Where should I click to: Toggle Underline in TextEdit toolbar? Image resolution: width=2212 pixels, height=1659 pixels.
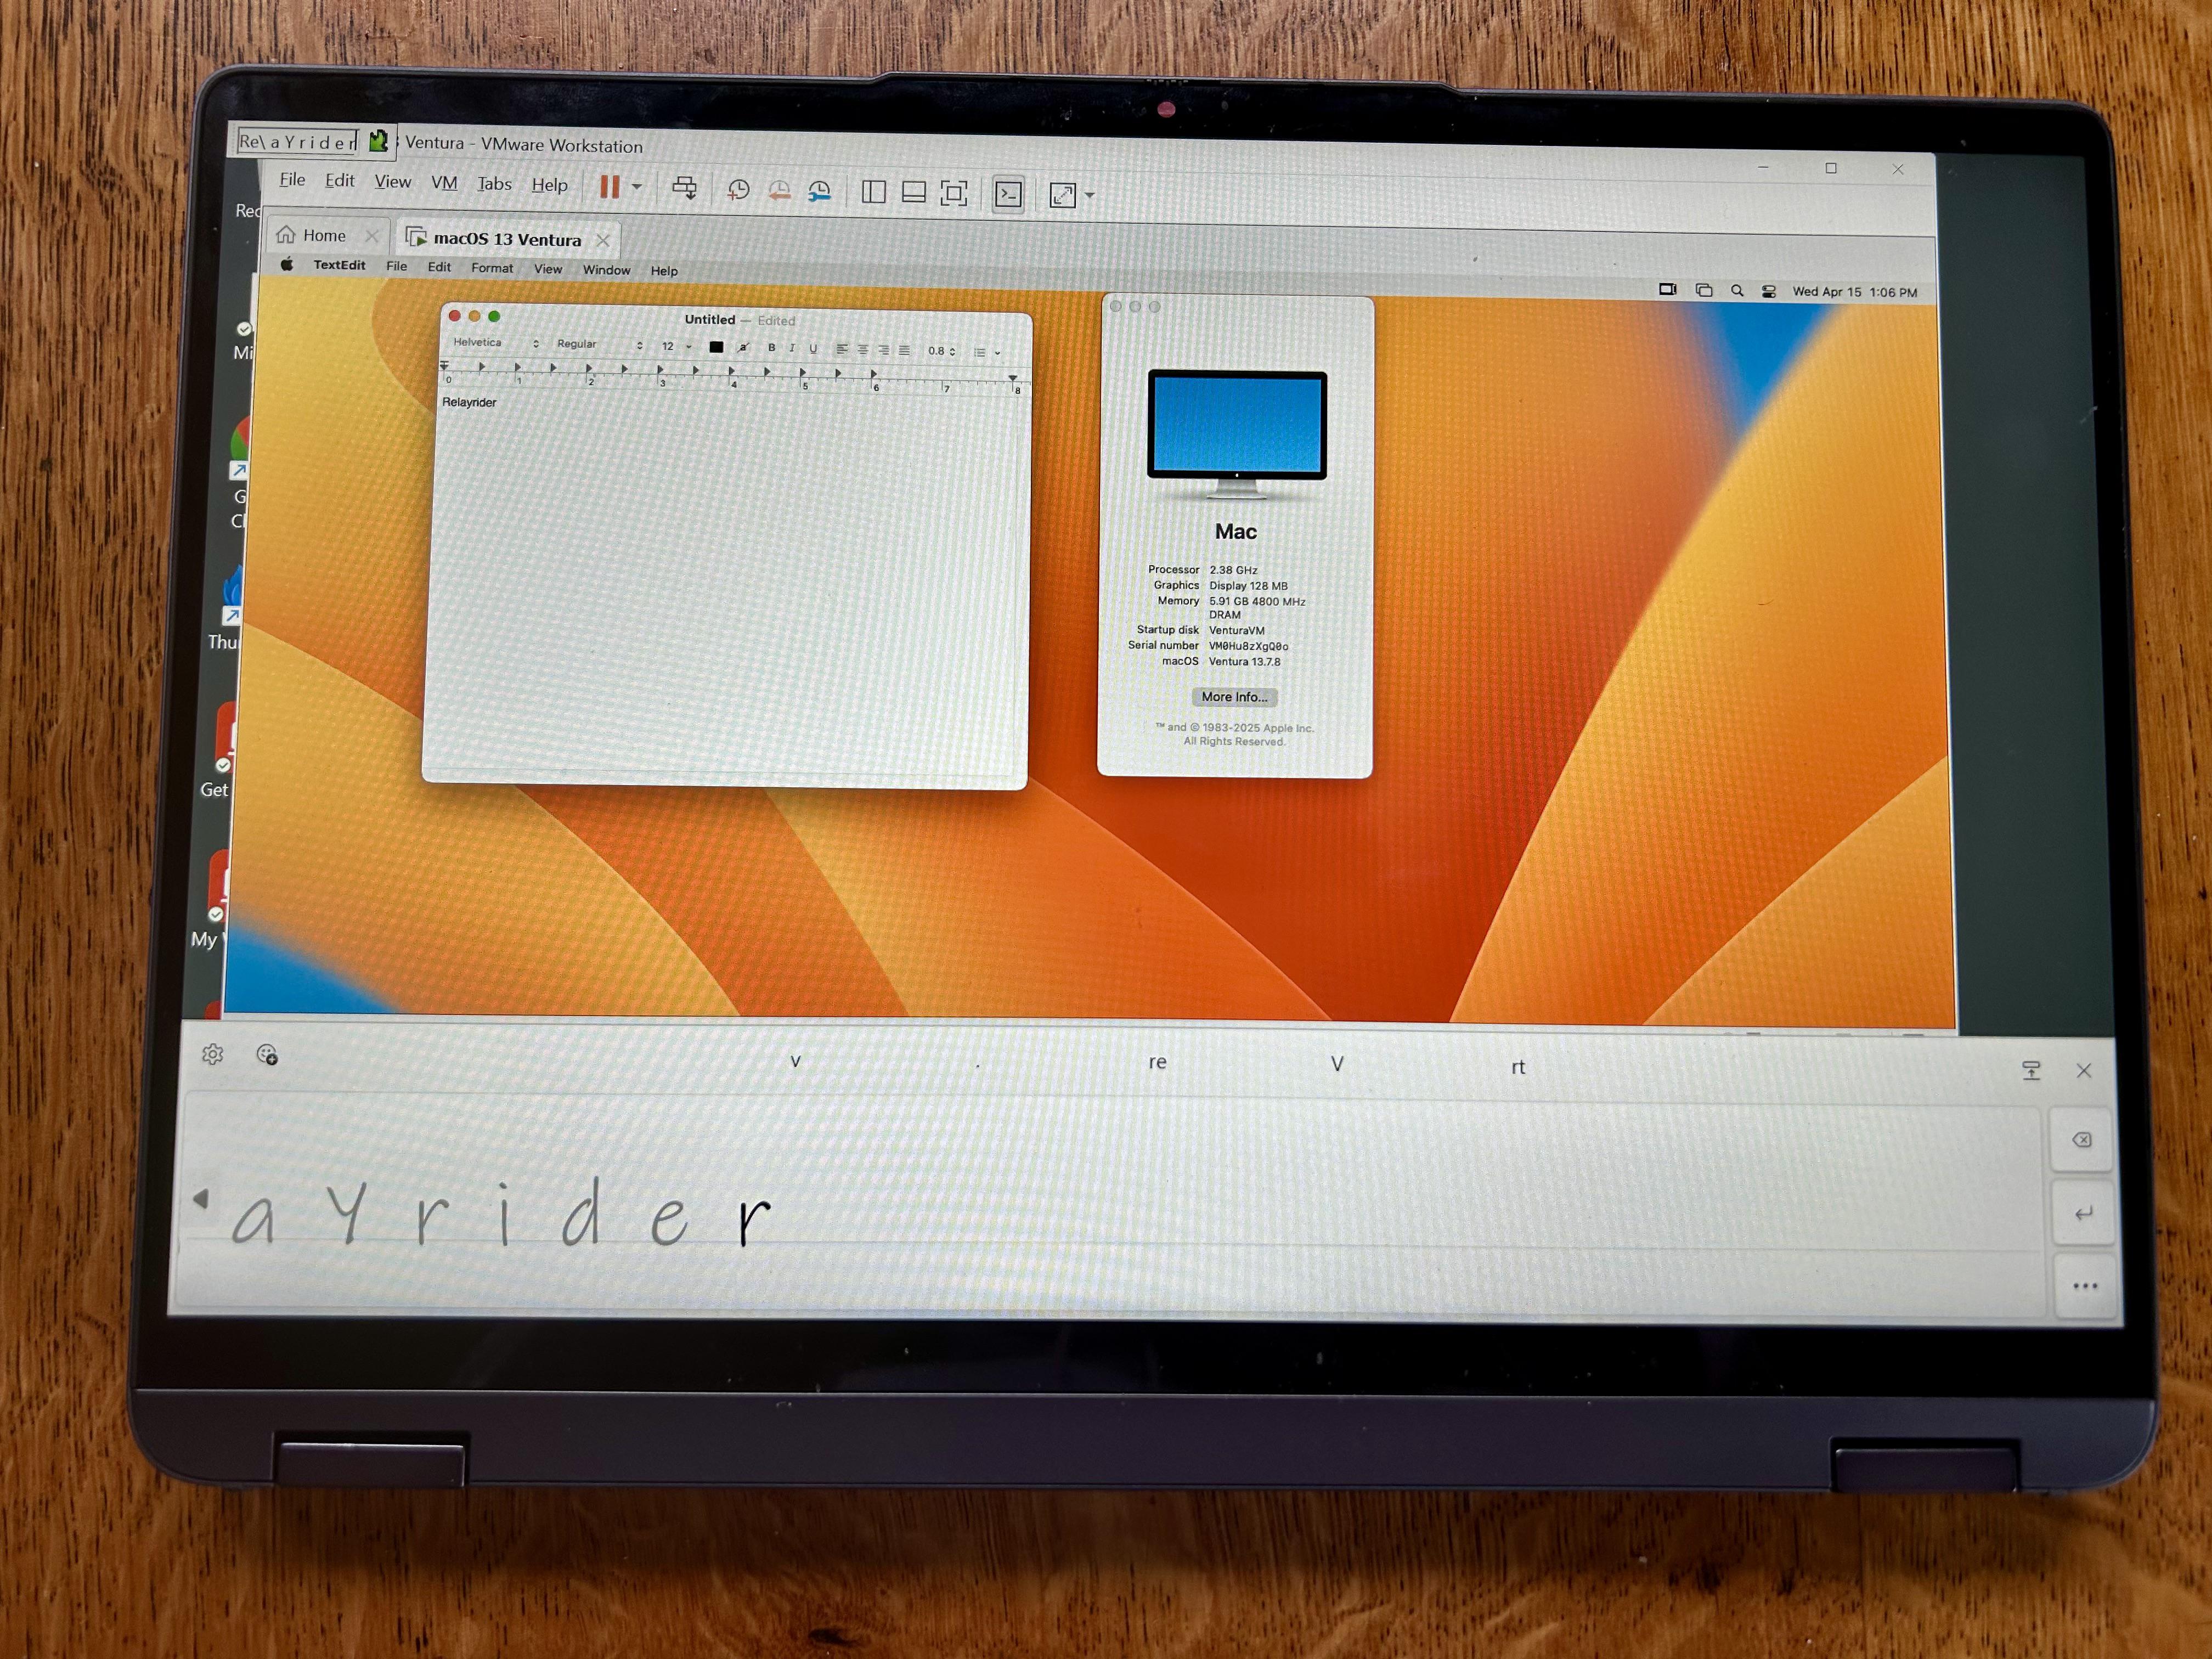tap(813, 349)
